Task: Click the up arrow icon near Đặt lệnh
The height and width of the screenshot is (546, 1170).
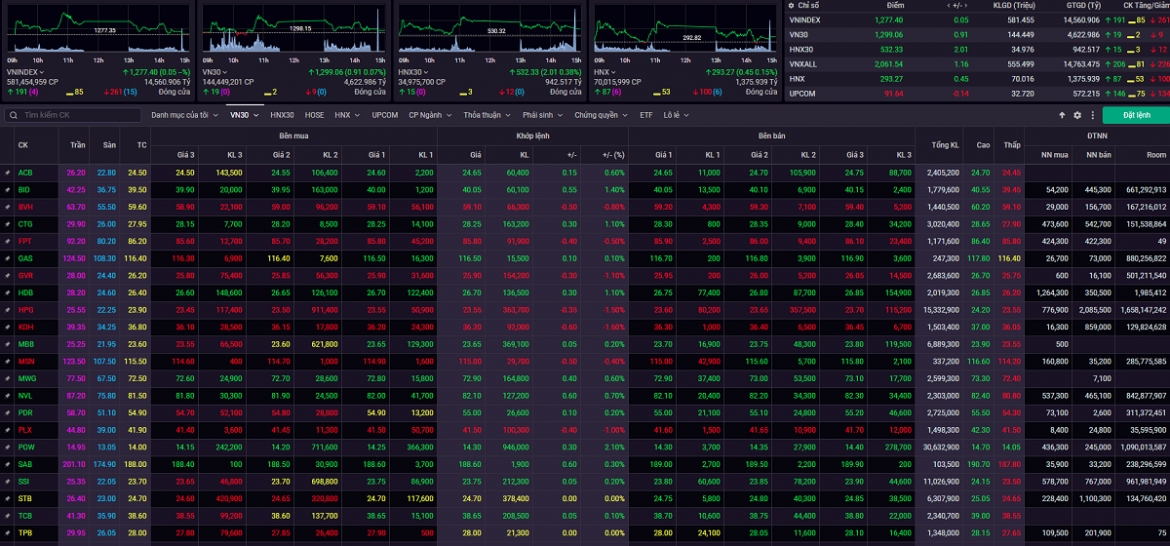Action: click(x=1062, y=116)
